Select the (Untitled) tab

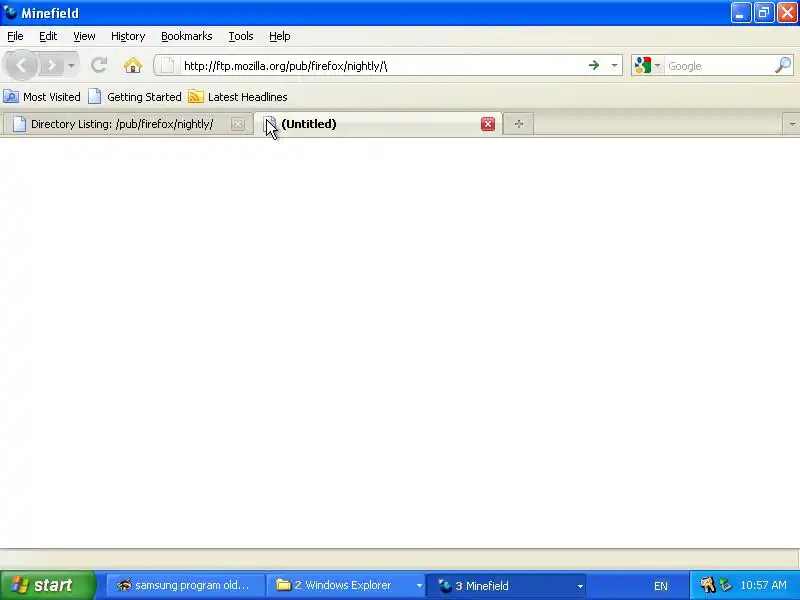[378, 124]
